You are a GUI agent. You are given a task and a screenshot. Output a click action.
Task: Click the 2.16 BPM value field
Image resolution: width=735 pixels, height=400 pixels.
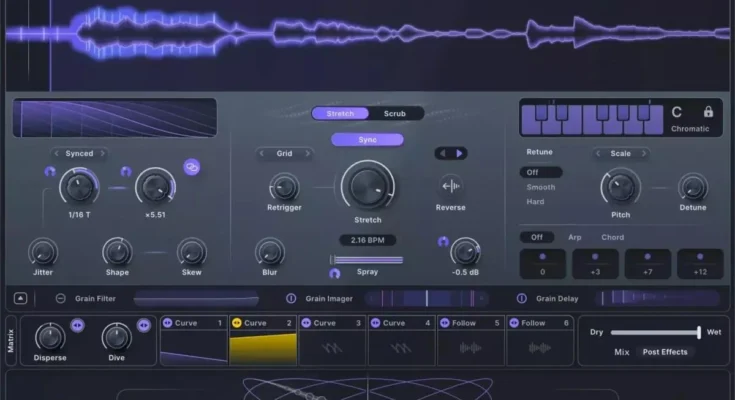pos(368,240)
